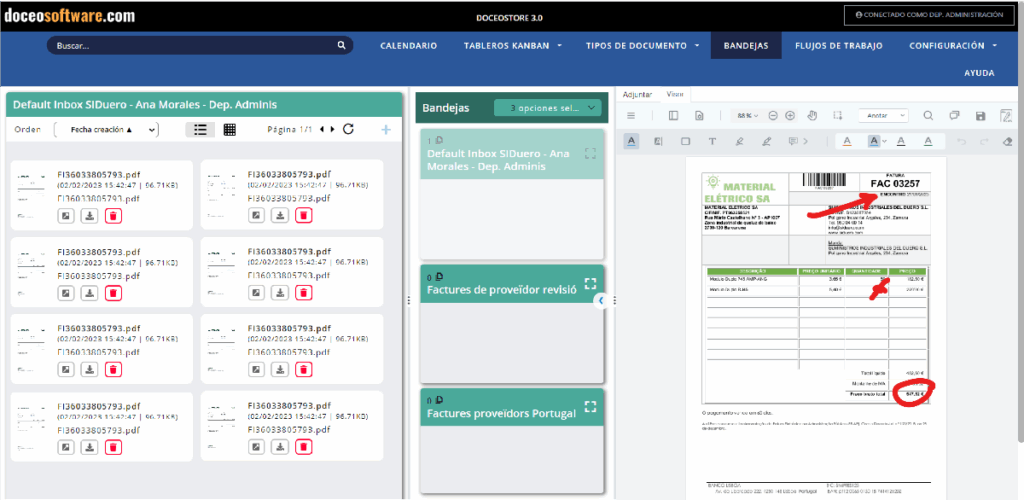
Task: Select the rectangle annotation tool
Action: click(686, 141)
